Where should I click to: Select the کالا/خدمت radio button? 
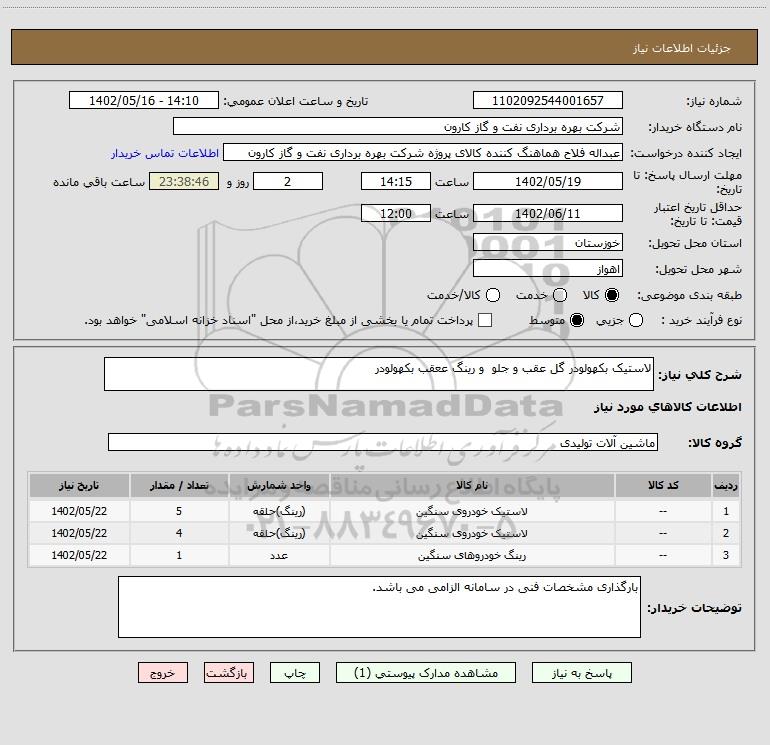(x=493, y=295)
